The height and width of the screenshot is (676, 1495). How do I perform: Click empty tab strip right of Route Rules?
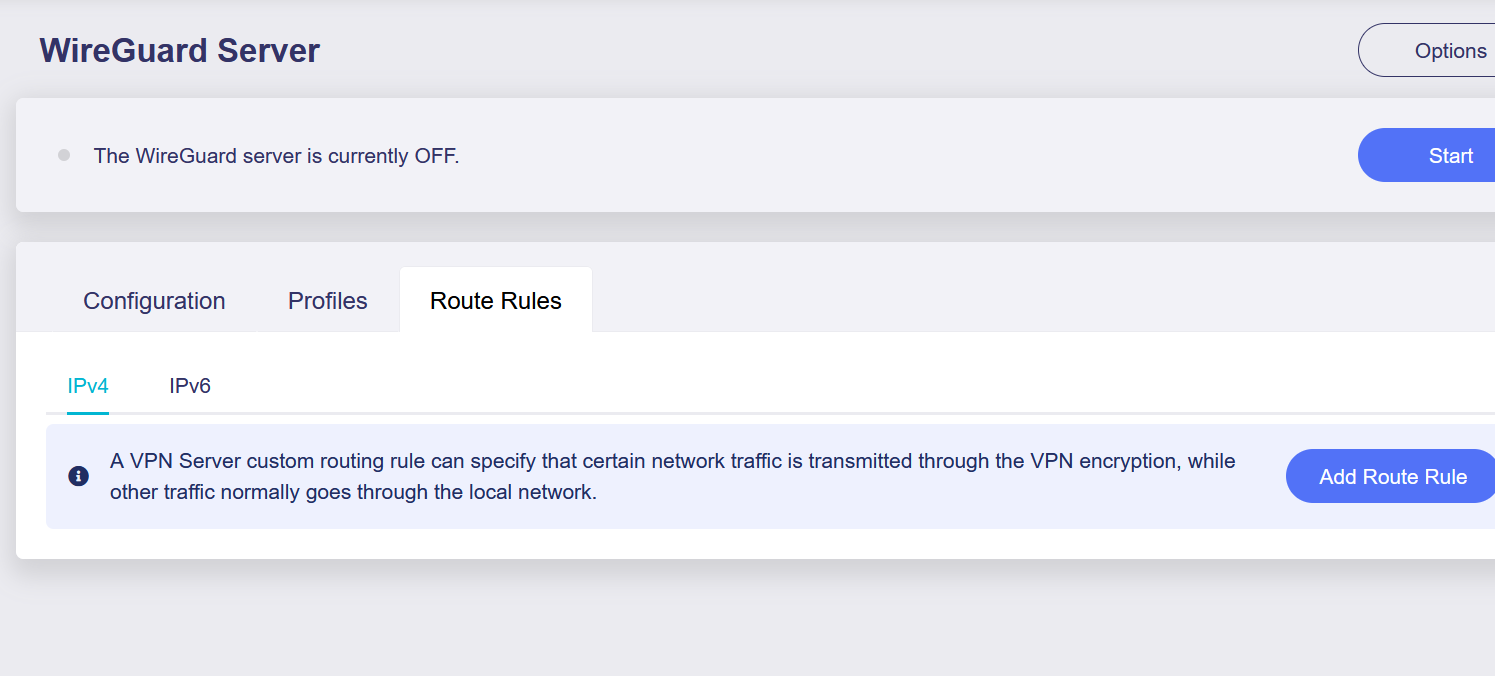tap(1000, 300)
